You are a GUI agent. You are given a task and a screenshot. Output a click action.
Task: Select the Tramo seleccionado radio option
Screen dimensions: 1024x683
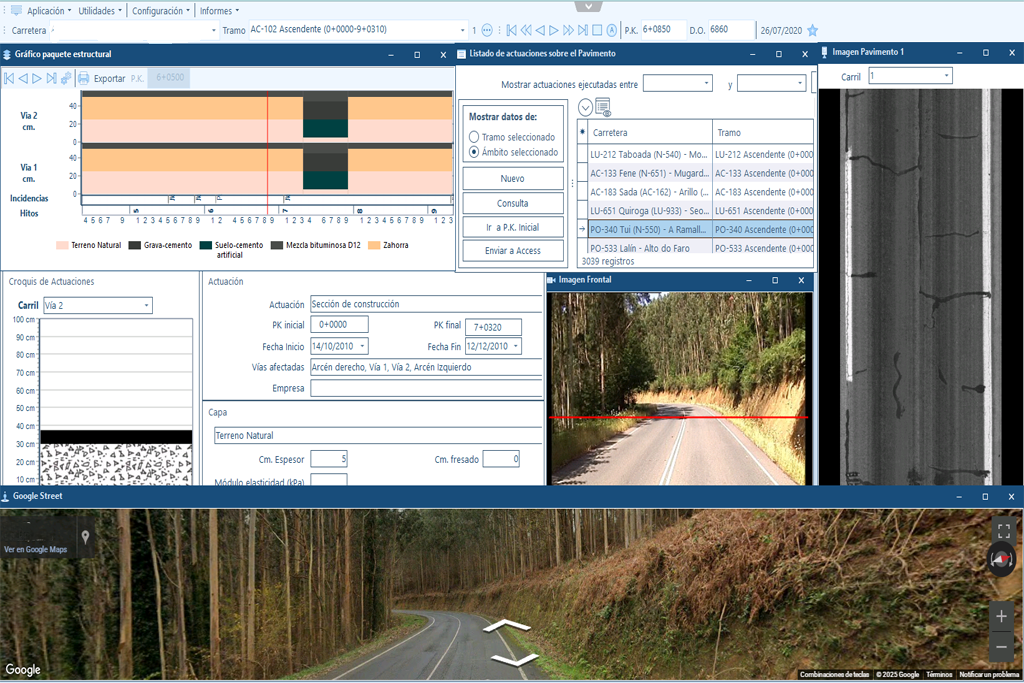[474, 137]
